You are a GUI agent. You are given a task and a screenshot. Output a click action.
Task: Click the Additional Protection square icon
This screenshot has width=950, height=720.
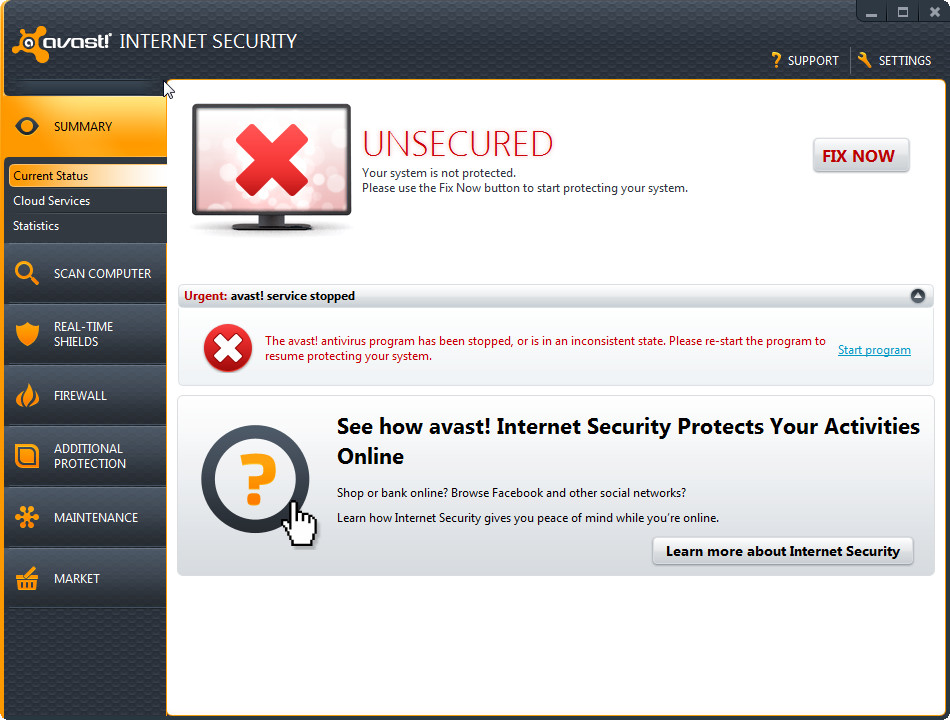pyautogui.click(x=28, y=456)
